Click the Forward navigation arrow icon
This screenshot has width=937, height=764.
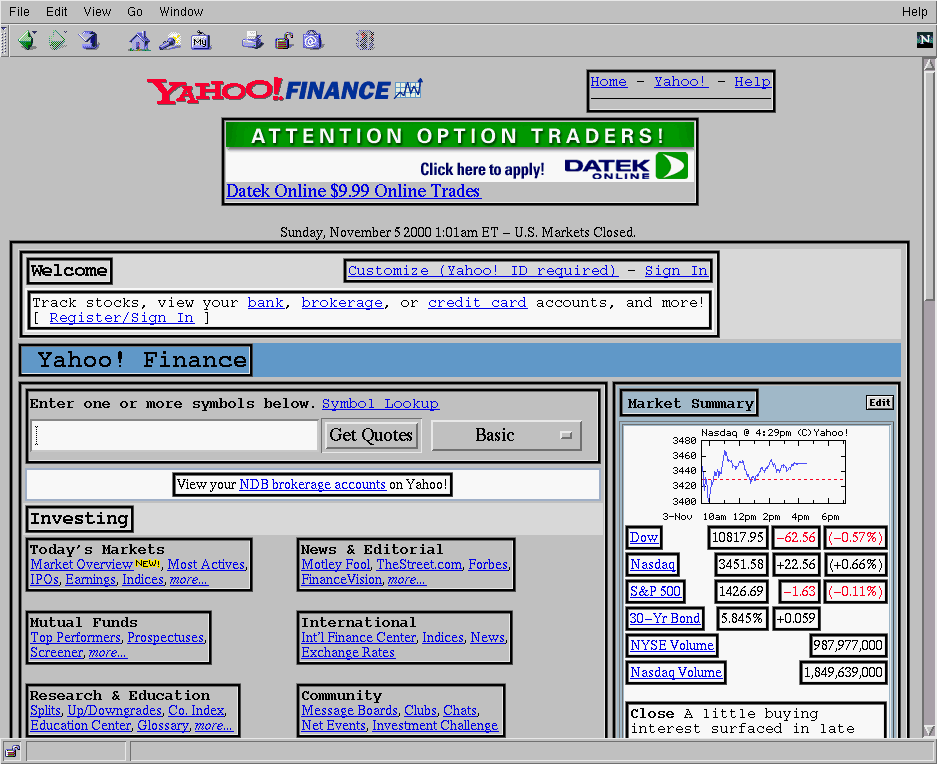point(57,41)
